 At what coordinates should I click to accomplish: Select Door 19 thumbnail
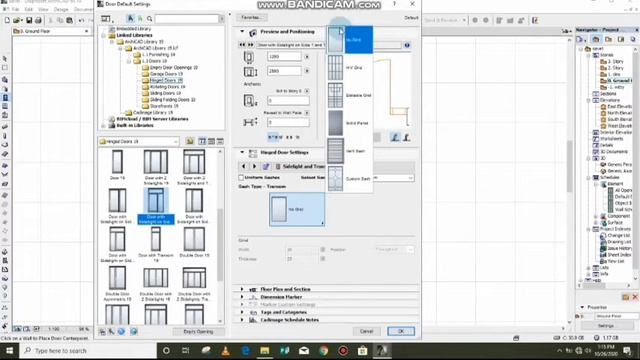[x=117, y=164]
